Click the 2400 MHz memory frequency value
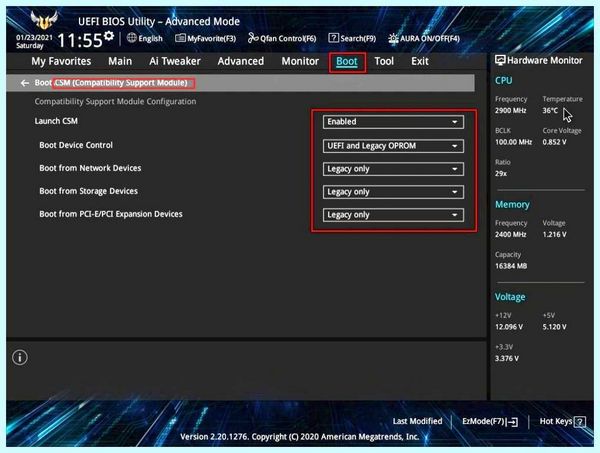This screenshot has width=600, height=453. (x=510, y=235)
